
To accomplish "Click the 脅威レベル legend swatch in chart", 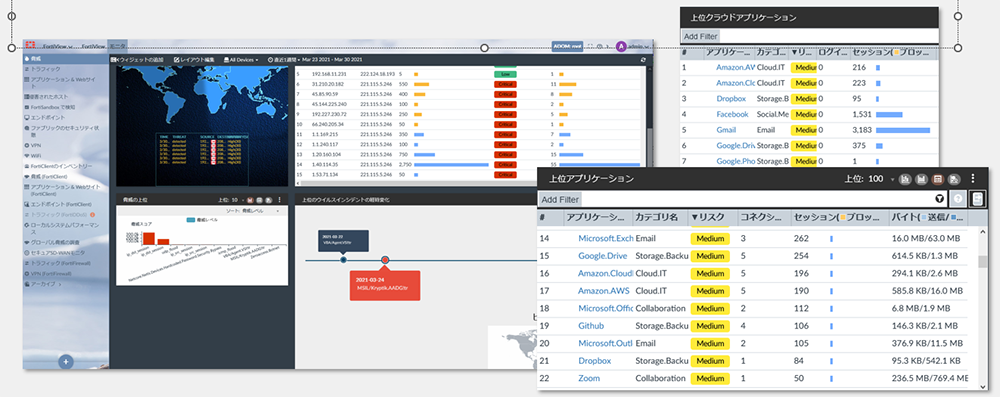I will (191, 220).
